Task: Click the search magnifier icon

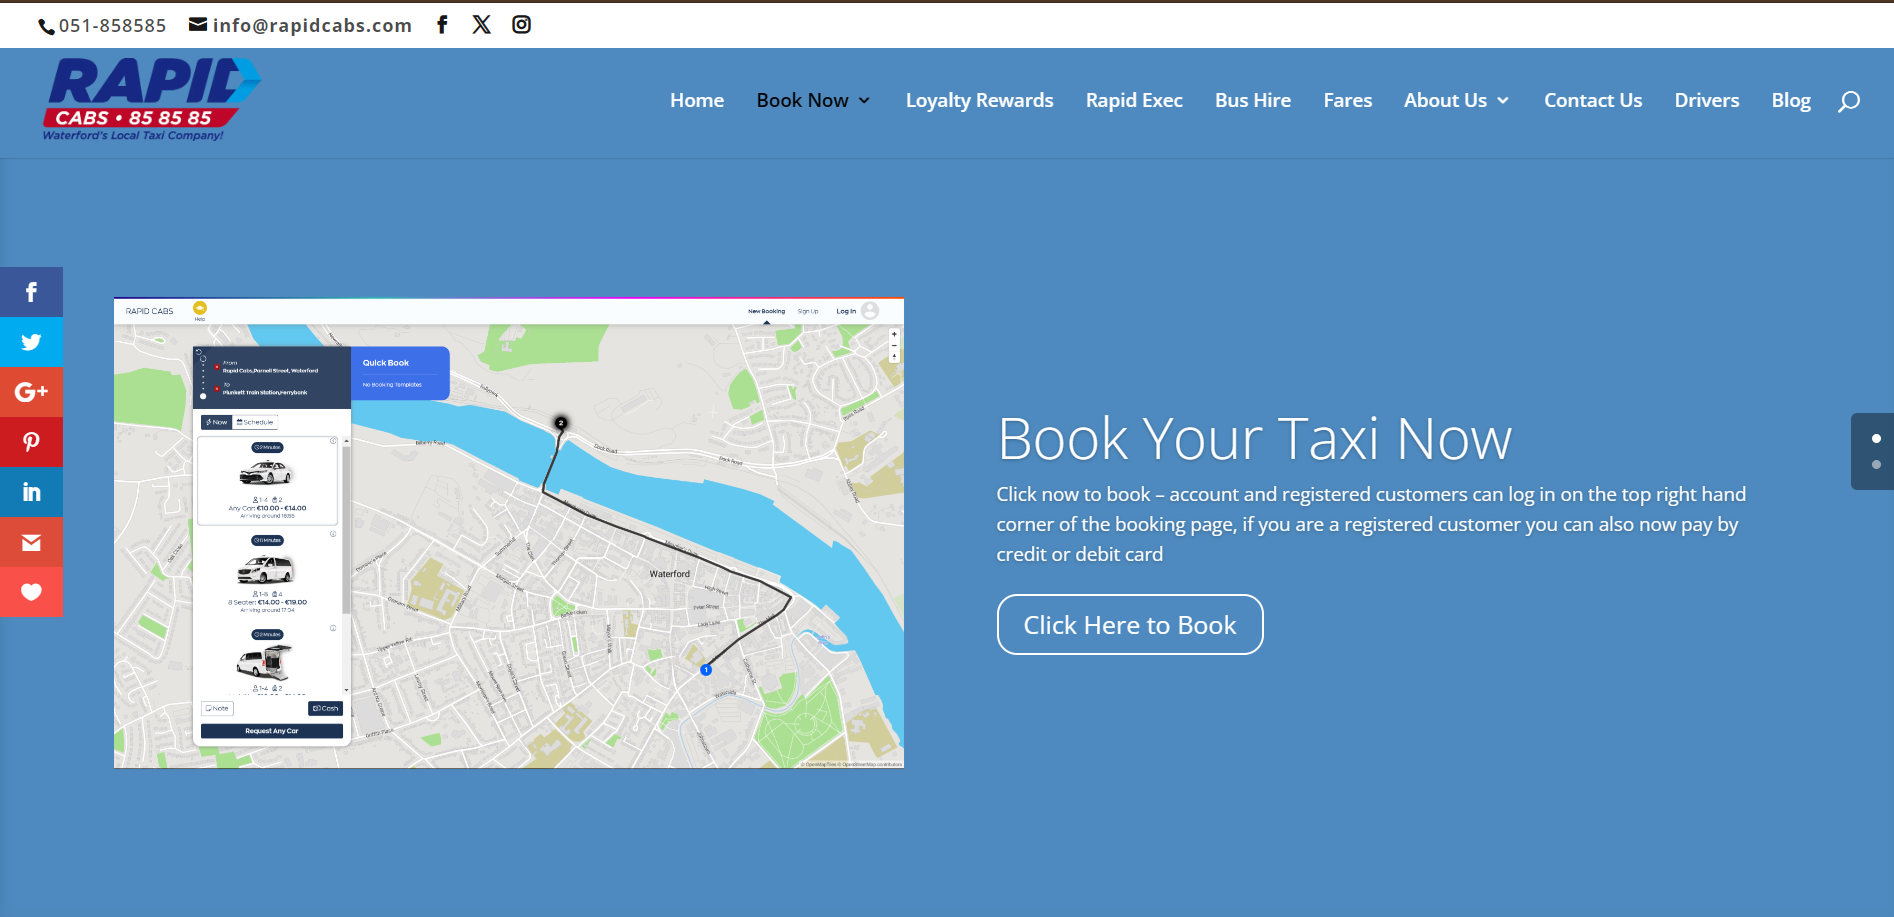Action: coord(1849,101)
